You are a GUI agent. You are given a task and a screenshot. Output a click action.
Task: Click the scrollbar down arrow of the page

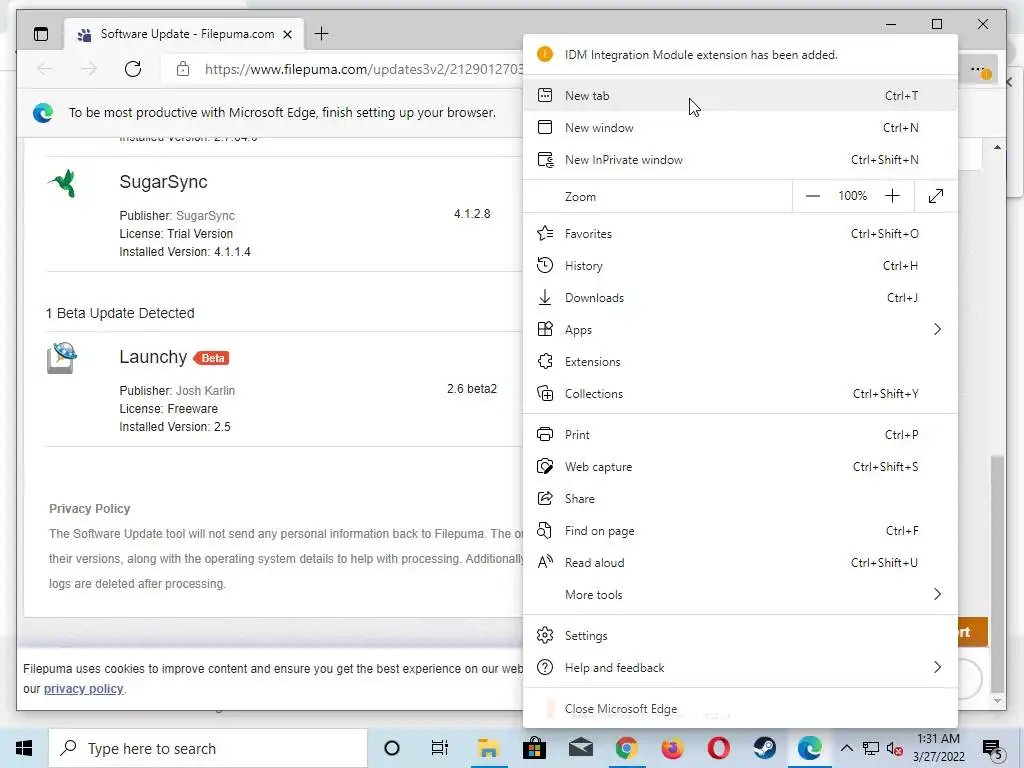tap(997, 701)
